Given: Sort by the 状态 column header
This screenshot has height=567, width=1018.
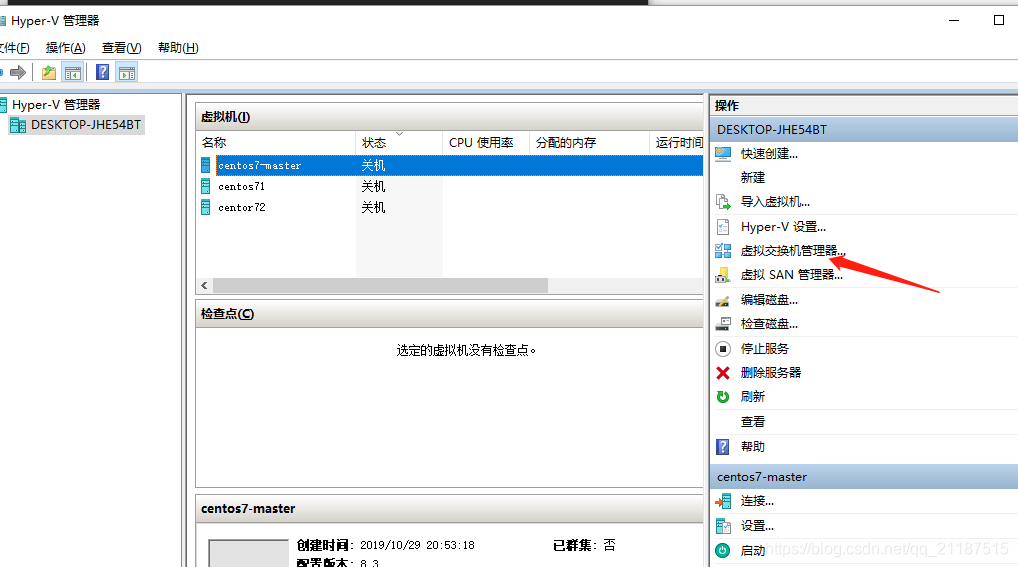Looking at the screenshot, I should (x=399, y=143).
